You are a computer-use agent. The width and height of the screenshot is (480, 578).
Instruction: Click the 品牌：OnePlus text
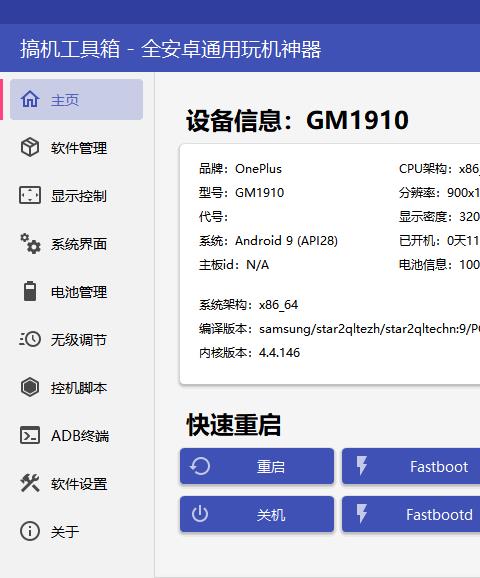coord(240,169)
